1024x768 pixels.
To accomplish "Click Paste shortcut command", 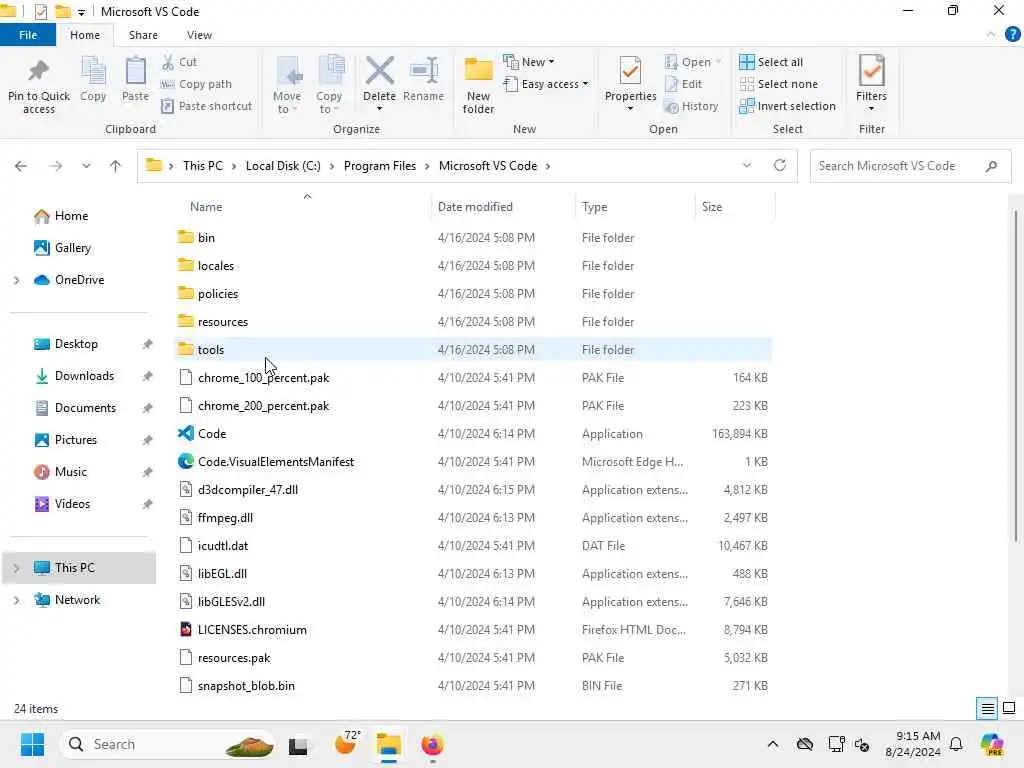I will point(206,106).
